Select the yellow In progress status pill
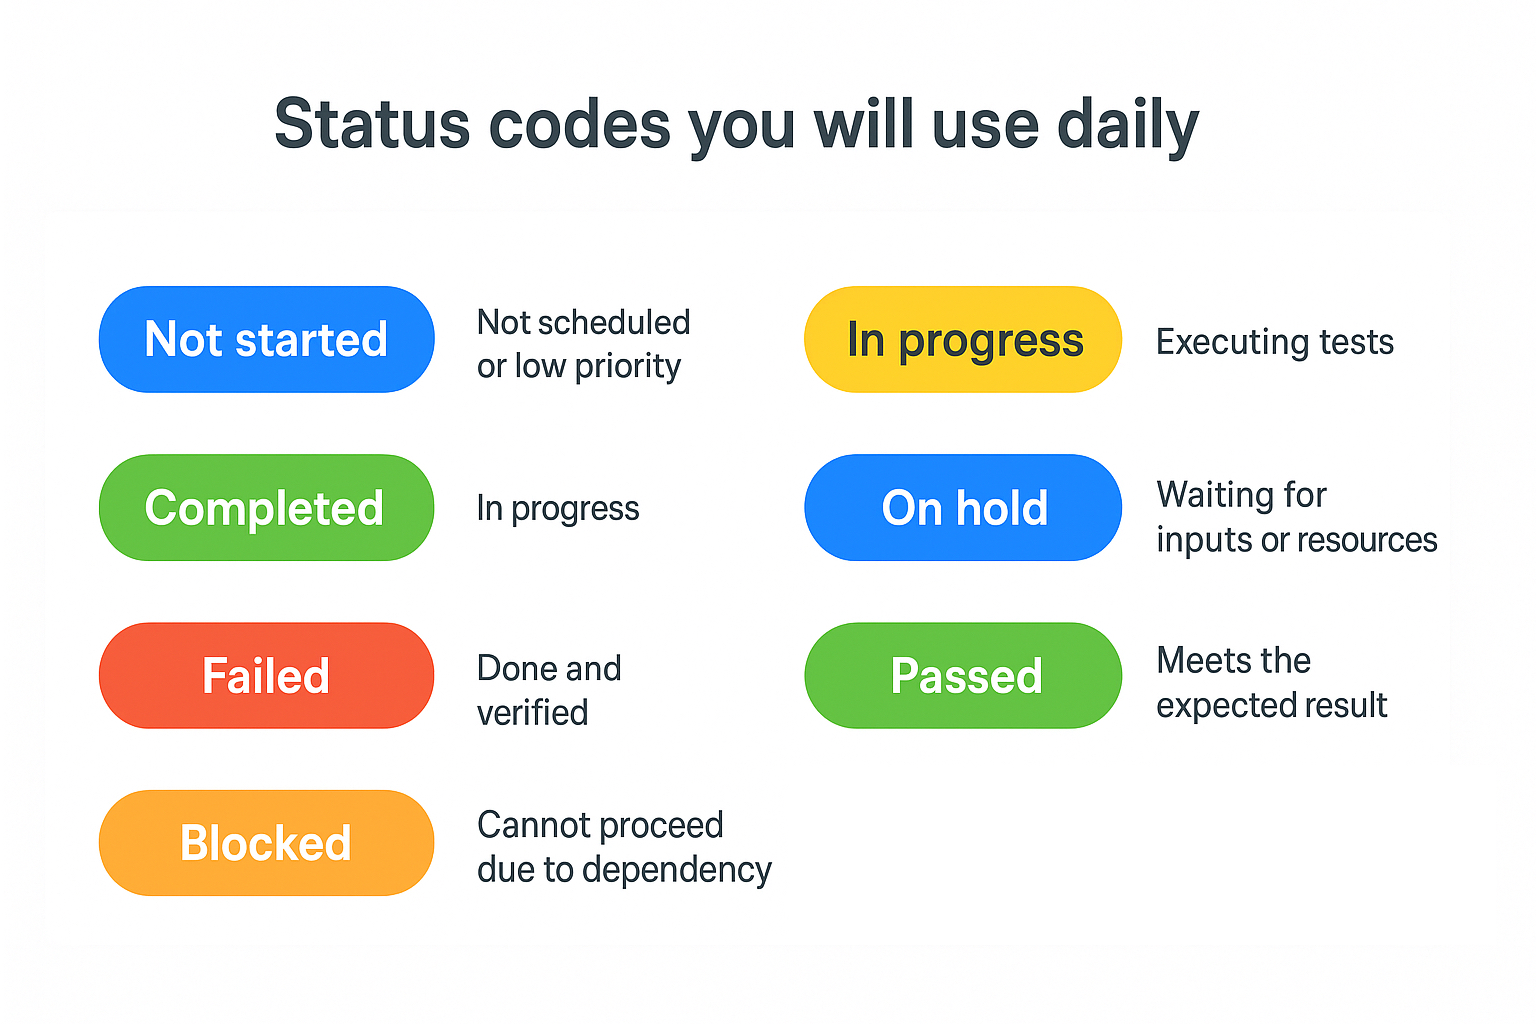The image size is (1536, 1024). pos(963,340)
